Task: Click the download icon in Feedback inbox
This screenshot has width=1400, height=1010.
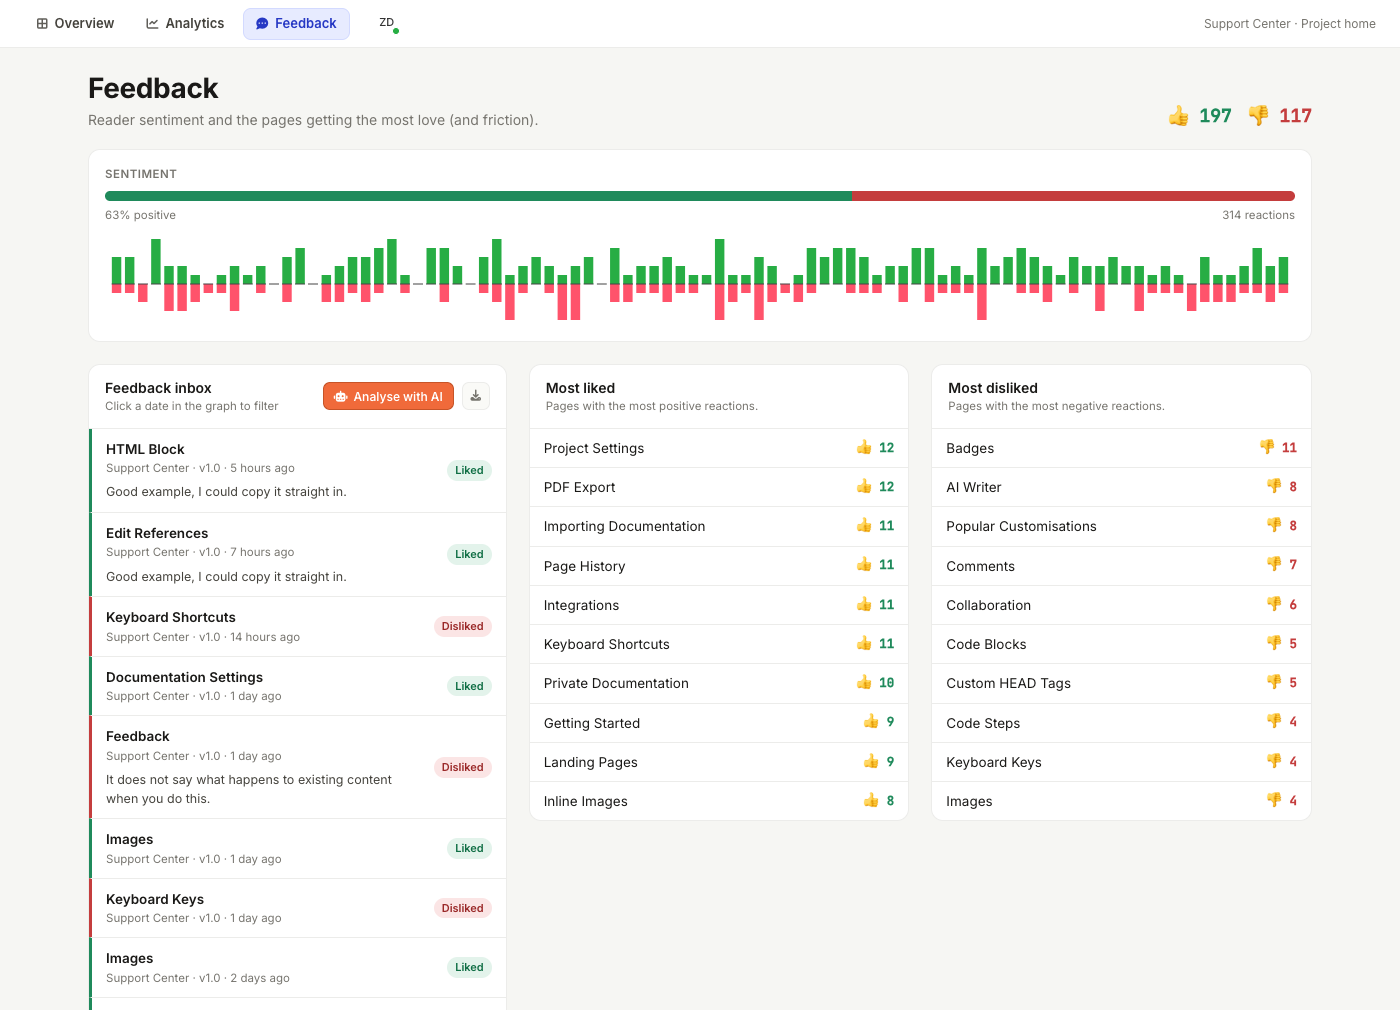Action: [x=476, y=396]
